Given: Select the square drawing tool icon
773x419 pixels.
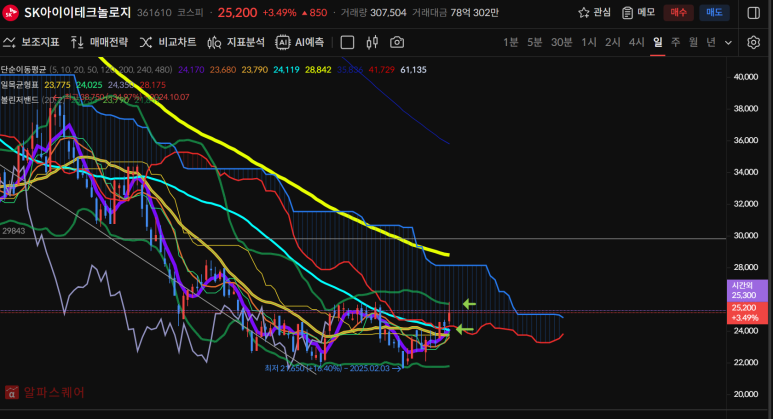Looking at the screenshot, I should [347, 43].
